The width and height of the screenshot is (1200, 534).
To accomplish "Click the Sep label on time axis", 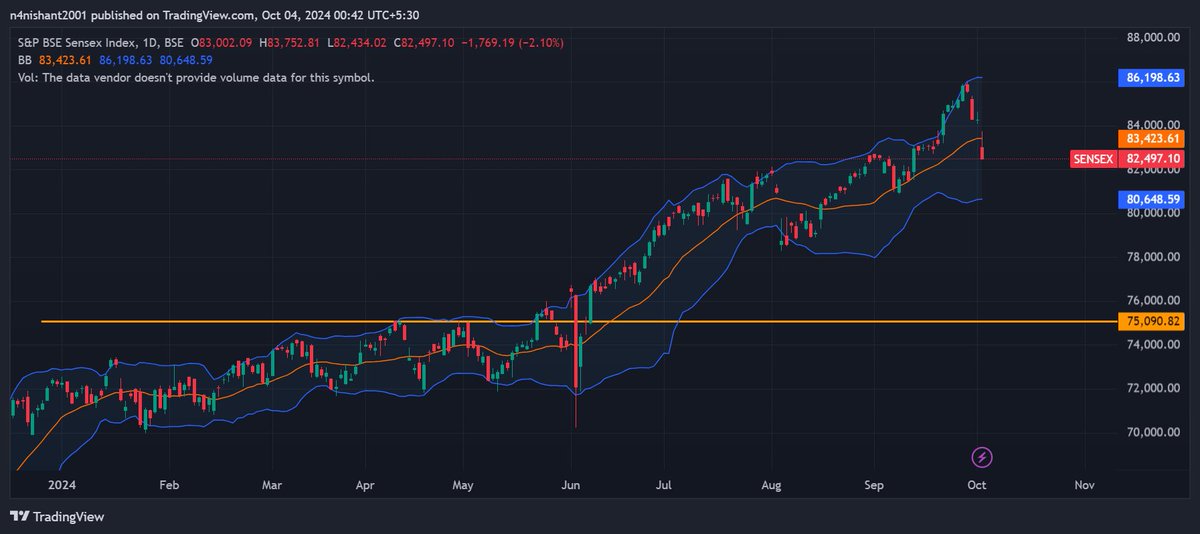I will pos(875,485).
